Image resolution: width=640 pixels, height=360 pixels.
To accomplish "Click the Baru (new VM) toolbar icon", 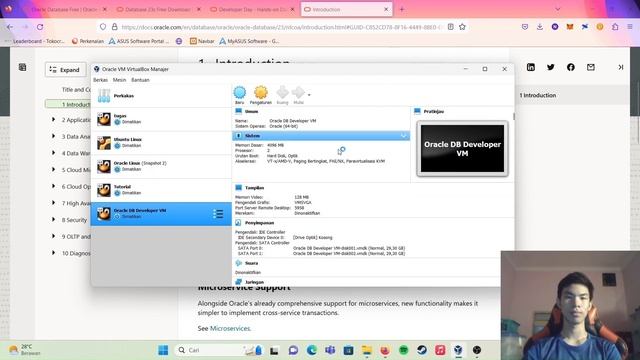I will (x=240, y=93).
